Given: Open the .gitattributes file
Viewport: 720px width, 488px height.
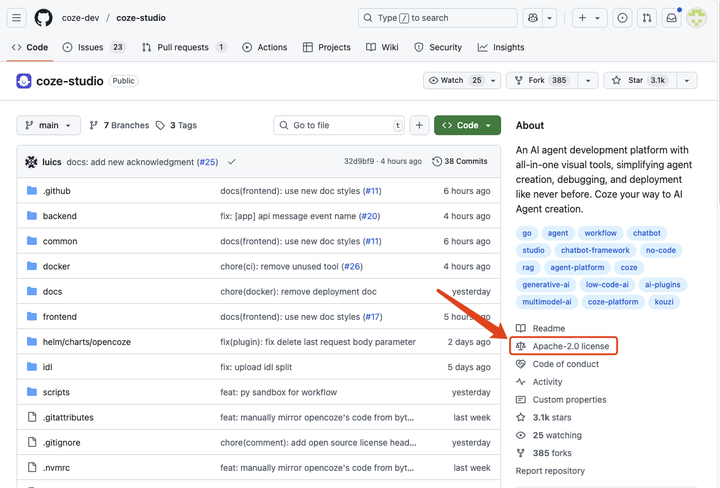Looking at the screenshot, I should [68, 418].
